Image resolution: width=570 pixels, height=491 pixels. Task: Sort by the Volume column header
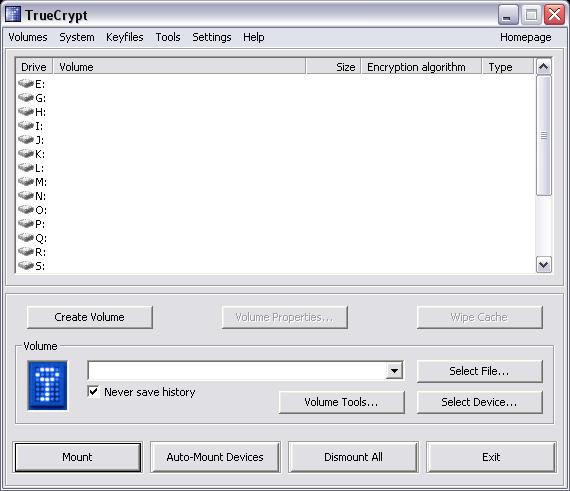point(179,67)
